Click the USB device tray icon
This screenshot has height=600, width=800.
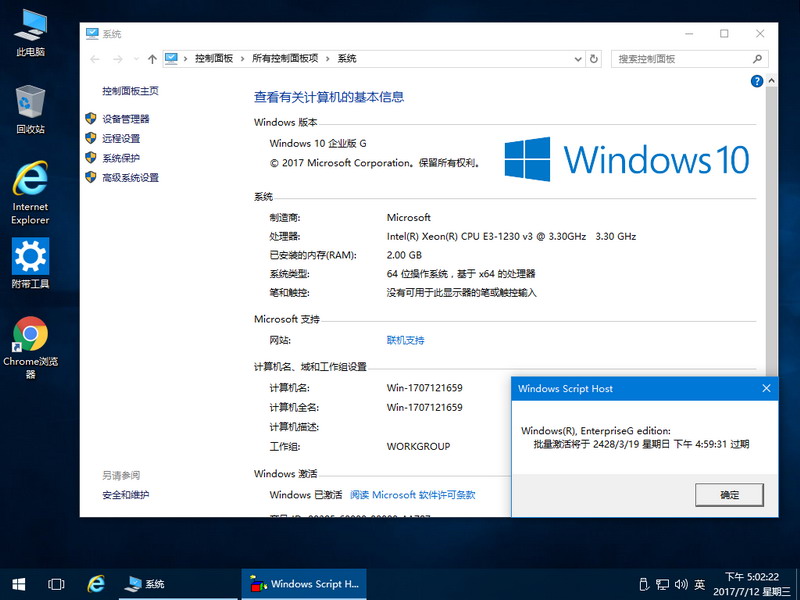643,584
